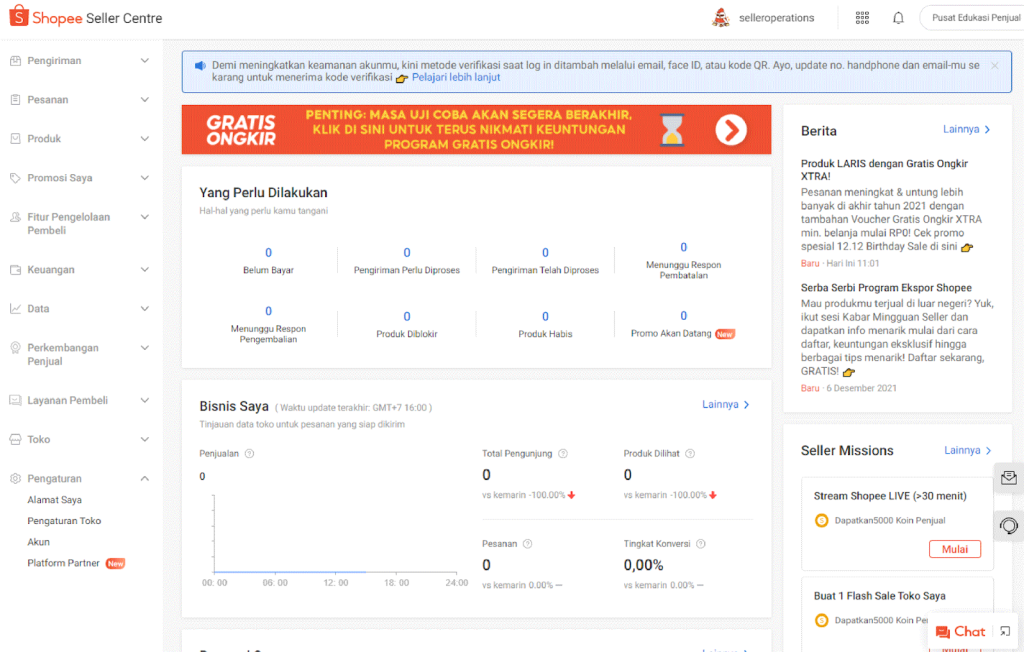Open Lainnya in Bisnis Saya

click(726, 404)
